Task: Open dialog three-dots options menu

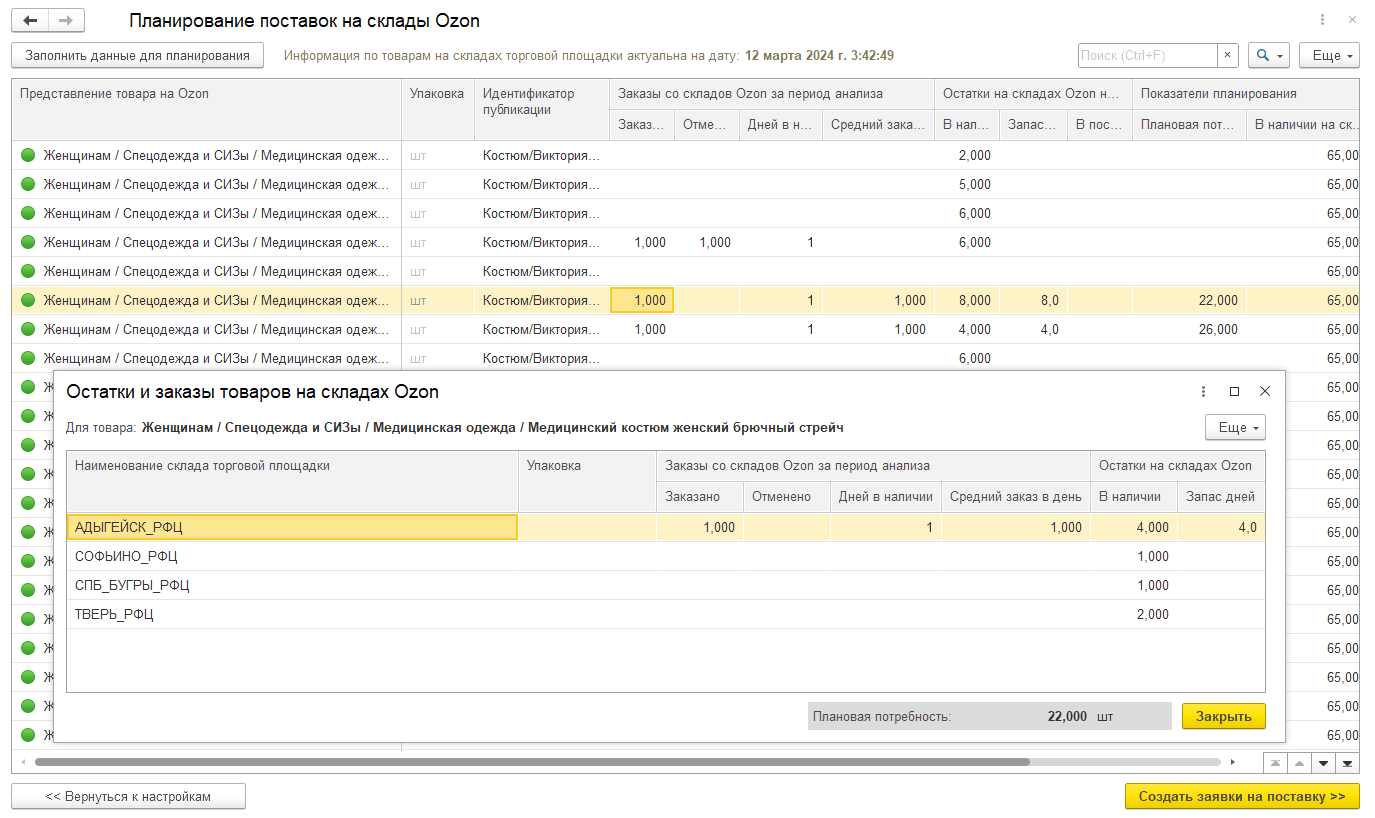Action: [1203, 392]
